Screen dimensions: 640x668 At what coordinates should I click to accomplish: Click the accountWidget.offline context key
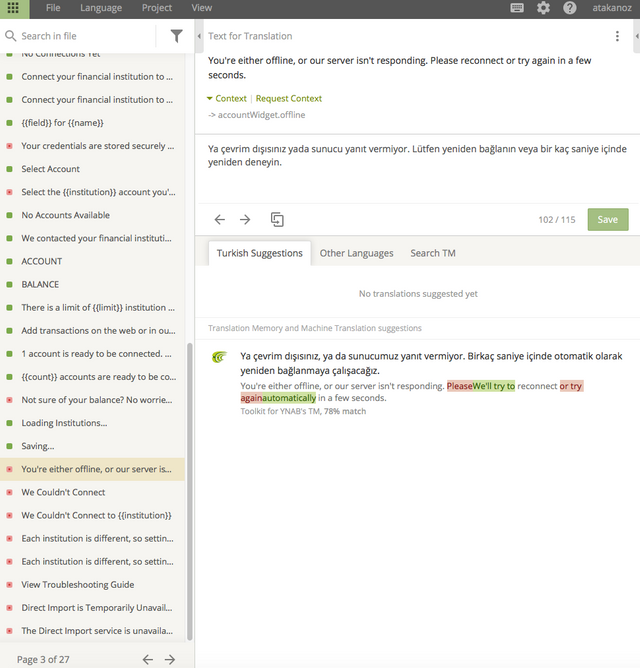pyautogui.click(x=261, y=115)
